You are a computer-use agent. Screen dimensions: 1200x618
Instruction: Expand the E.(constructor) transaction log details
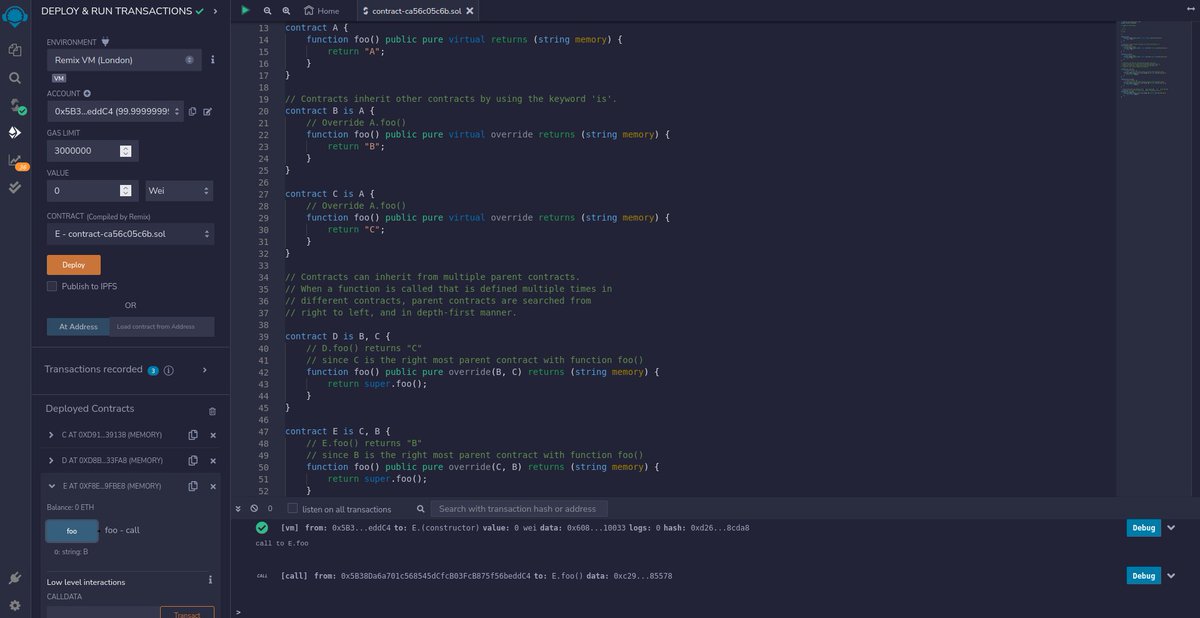(1171, 527)
